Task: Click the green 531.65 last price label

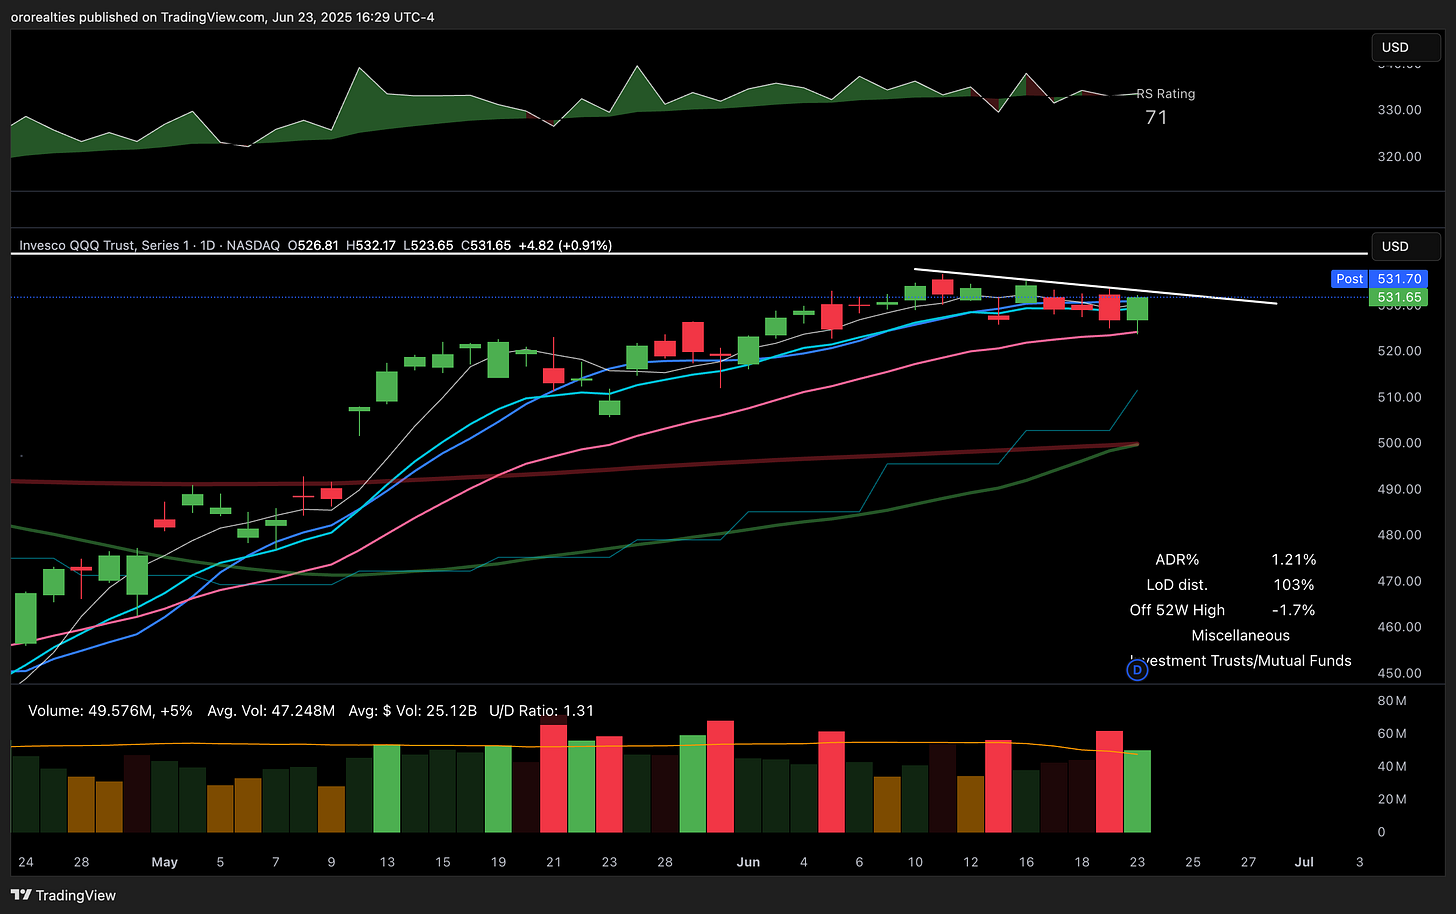Action: pos(1398,297)
